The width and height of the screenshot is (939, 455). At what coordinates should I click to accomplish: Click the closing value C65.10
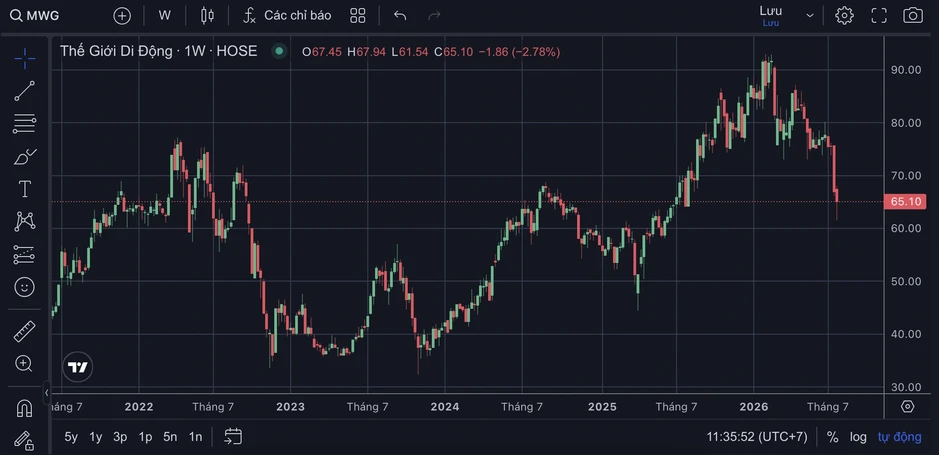[x=453, y=52]
